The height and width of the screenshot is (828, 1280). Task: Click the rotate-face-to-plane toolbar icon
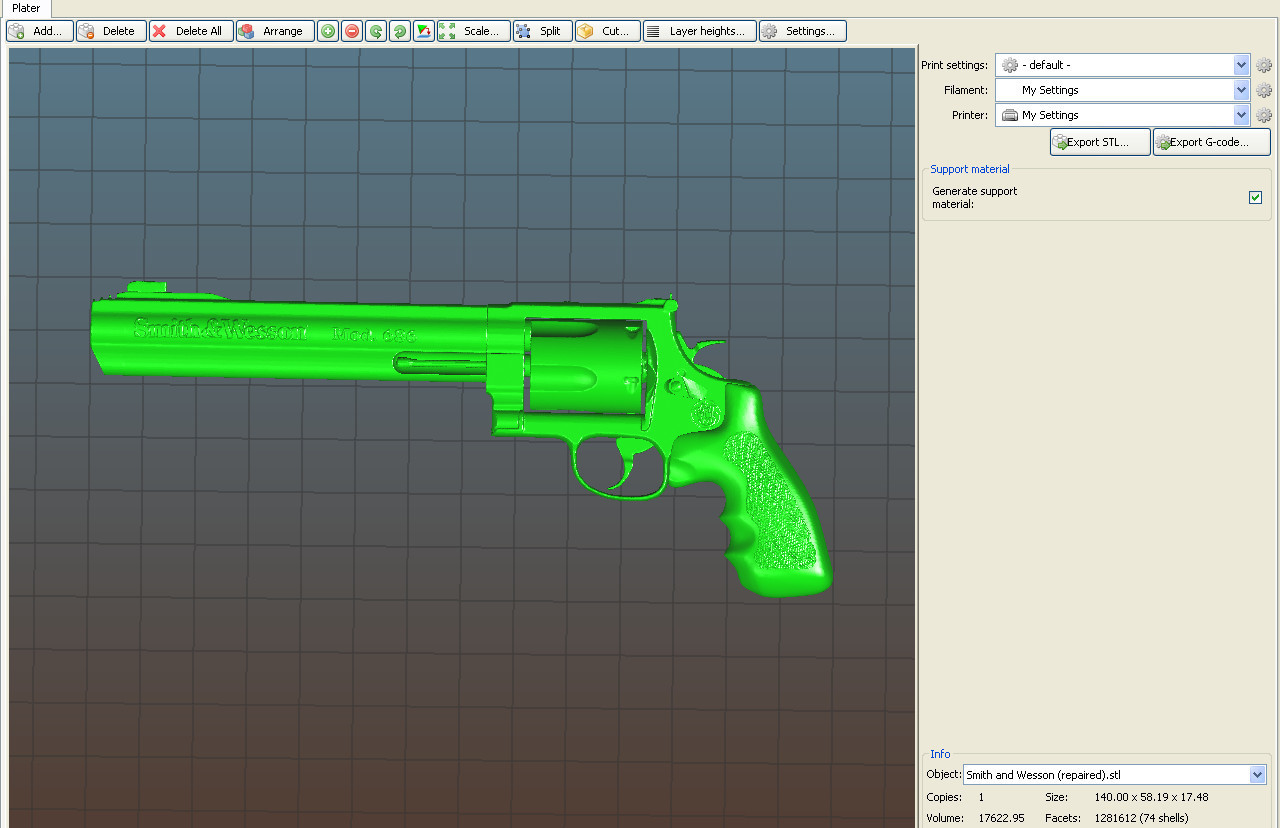[424, 31]
